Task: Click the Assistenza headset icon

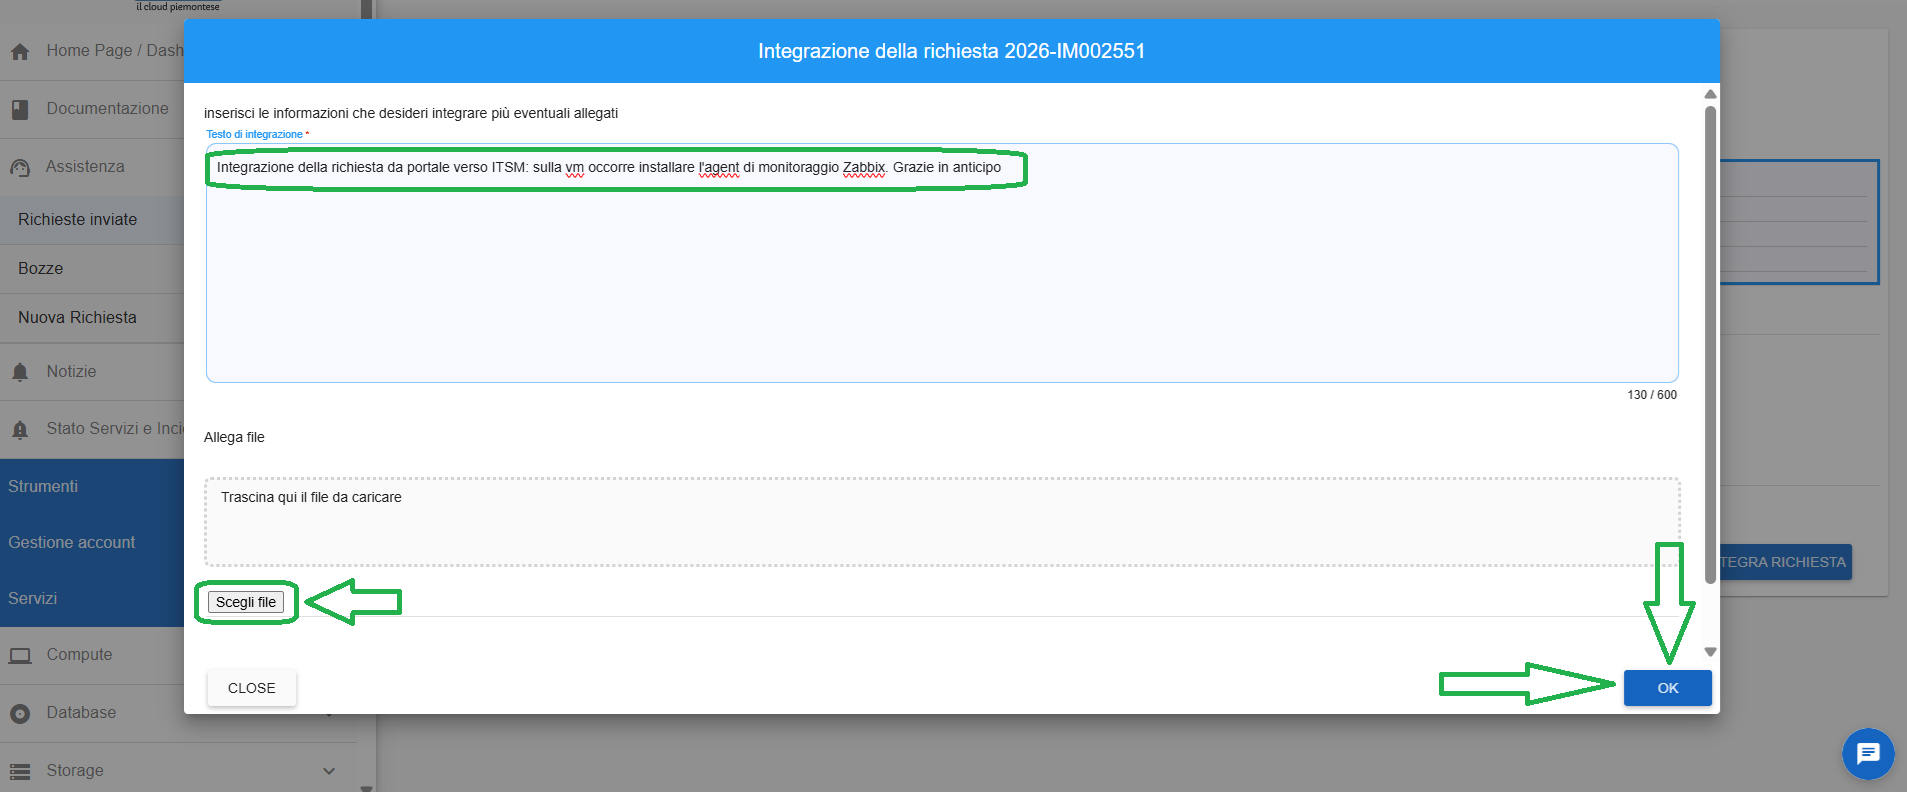Action: (20, 167)
